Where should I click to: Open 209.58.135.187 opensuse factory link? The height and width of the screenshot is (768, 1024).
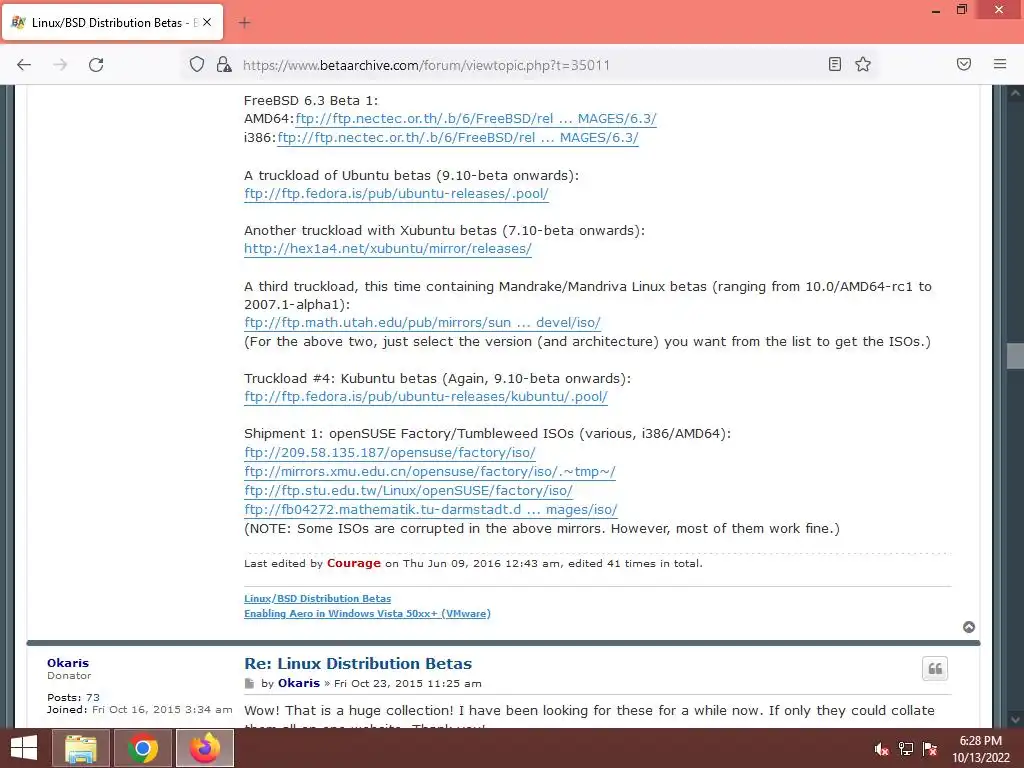coord(390,453)
